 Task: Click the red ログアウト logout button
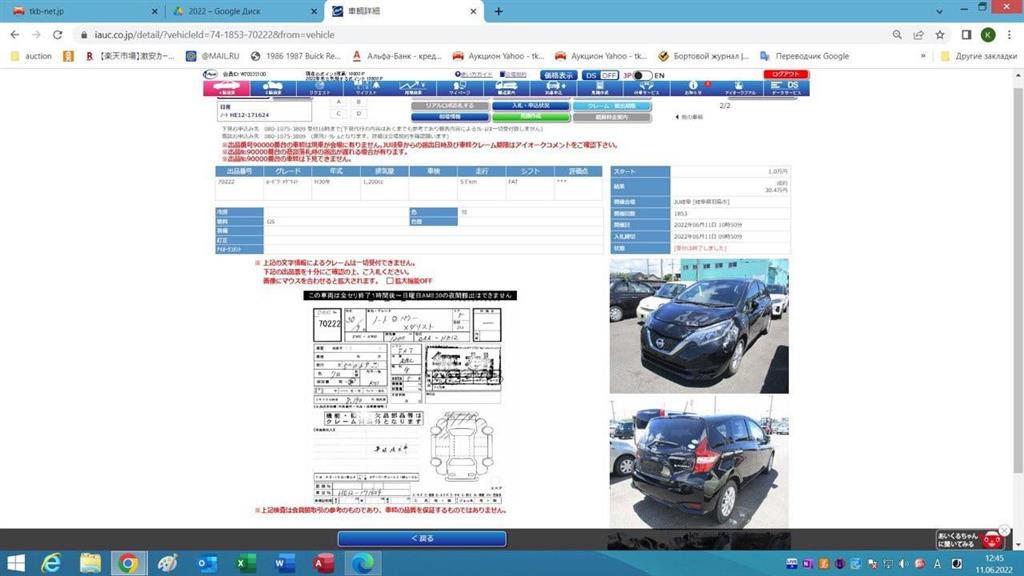[785, 75]
